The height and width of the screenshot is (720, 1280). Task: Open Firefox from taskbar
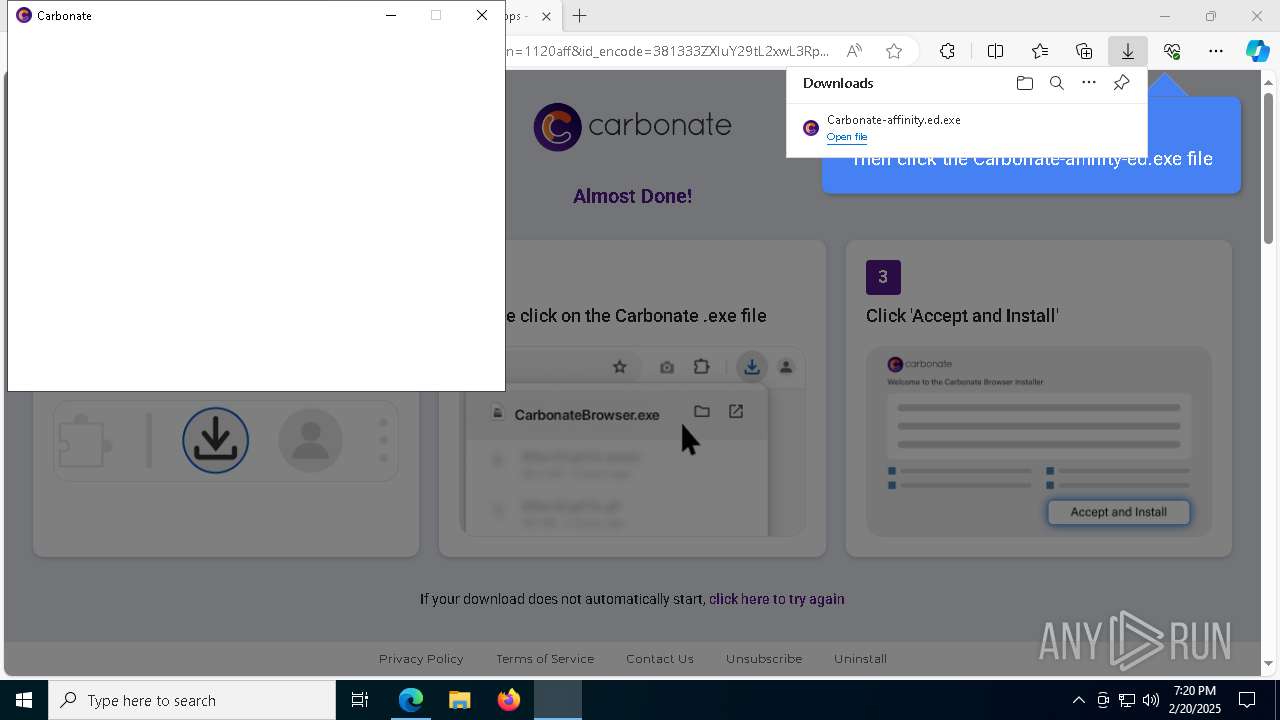point(508,700)
